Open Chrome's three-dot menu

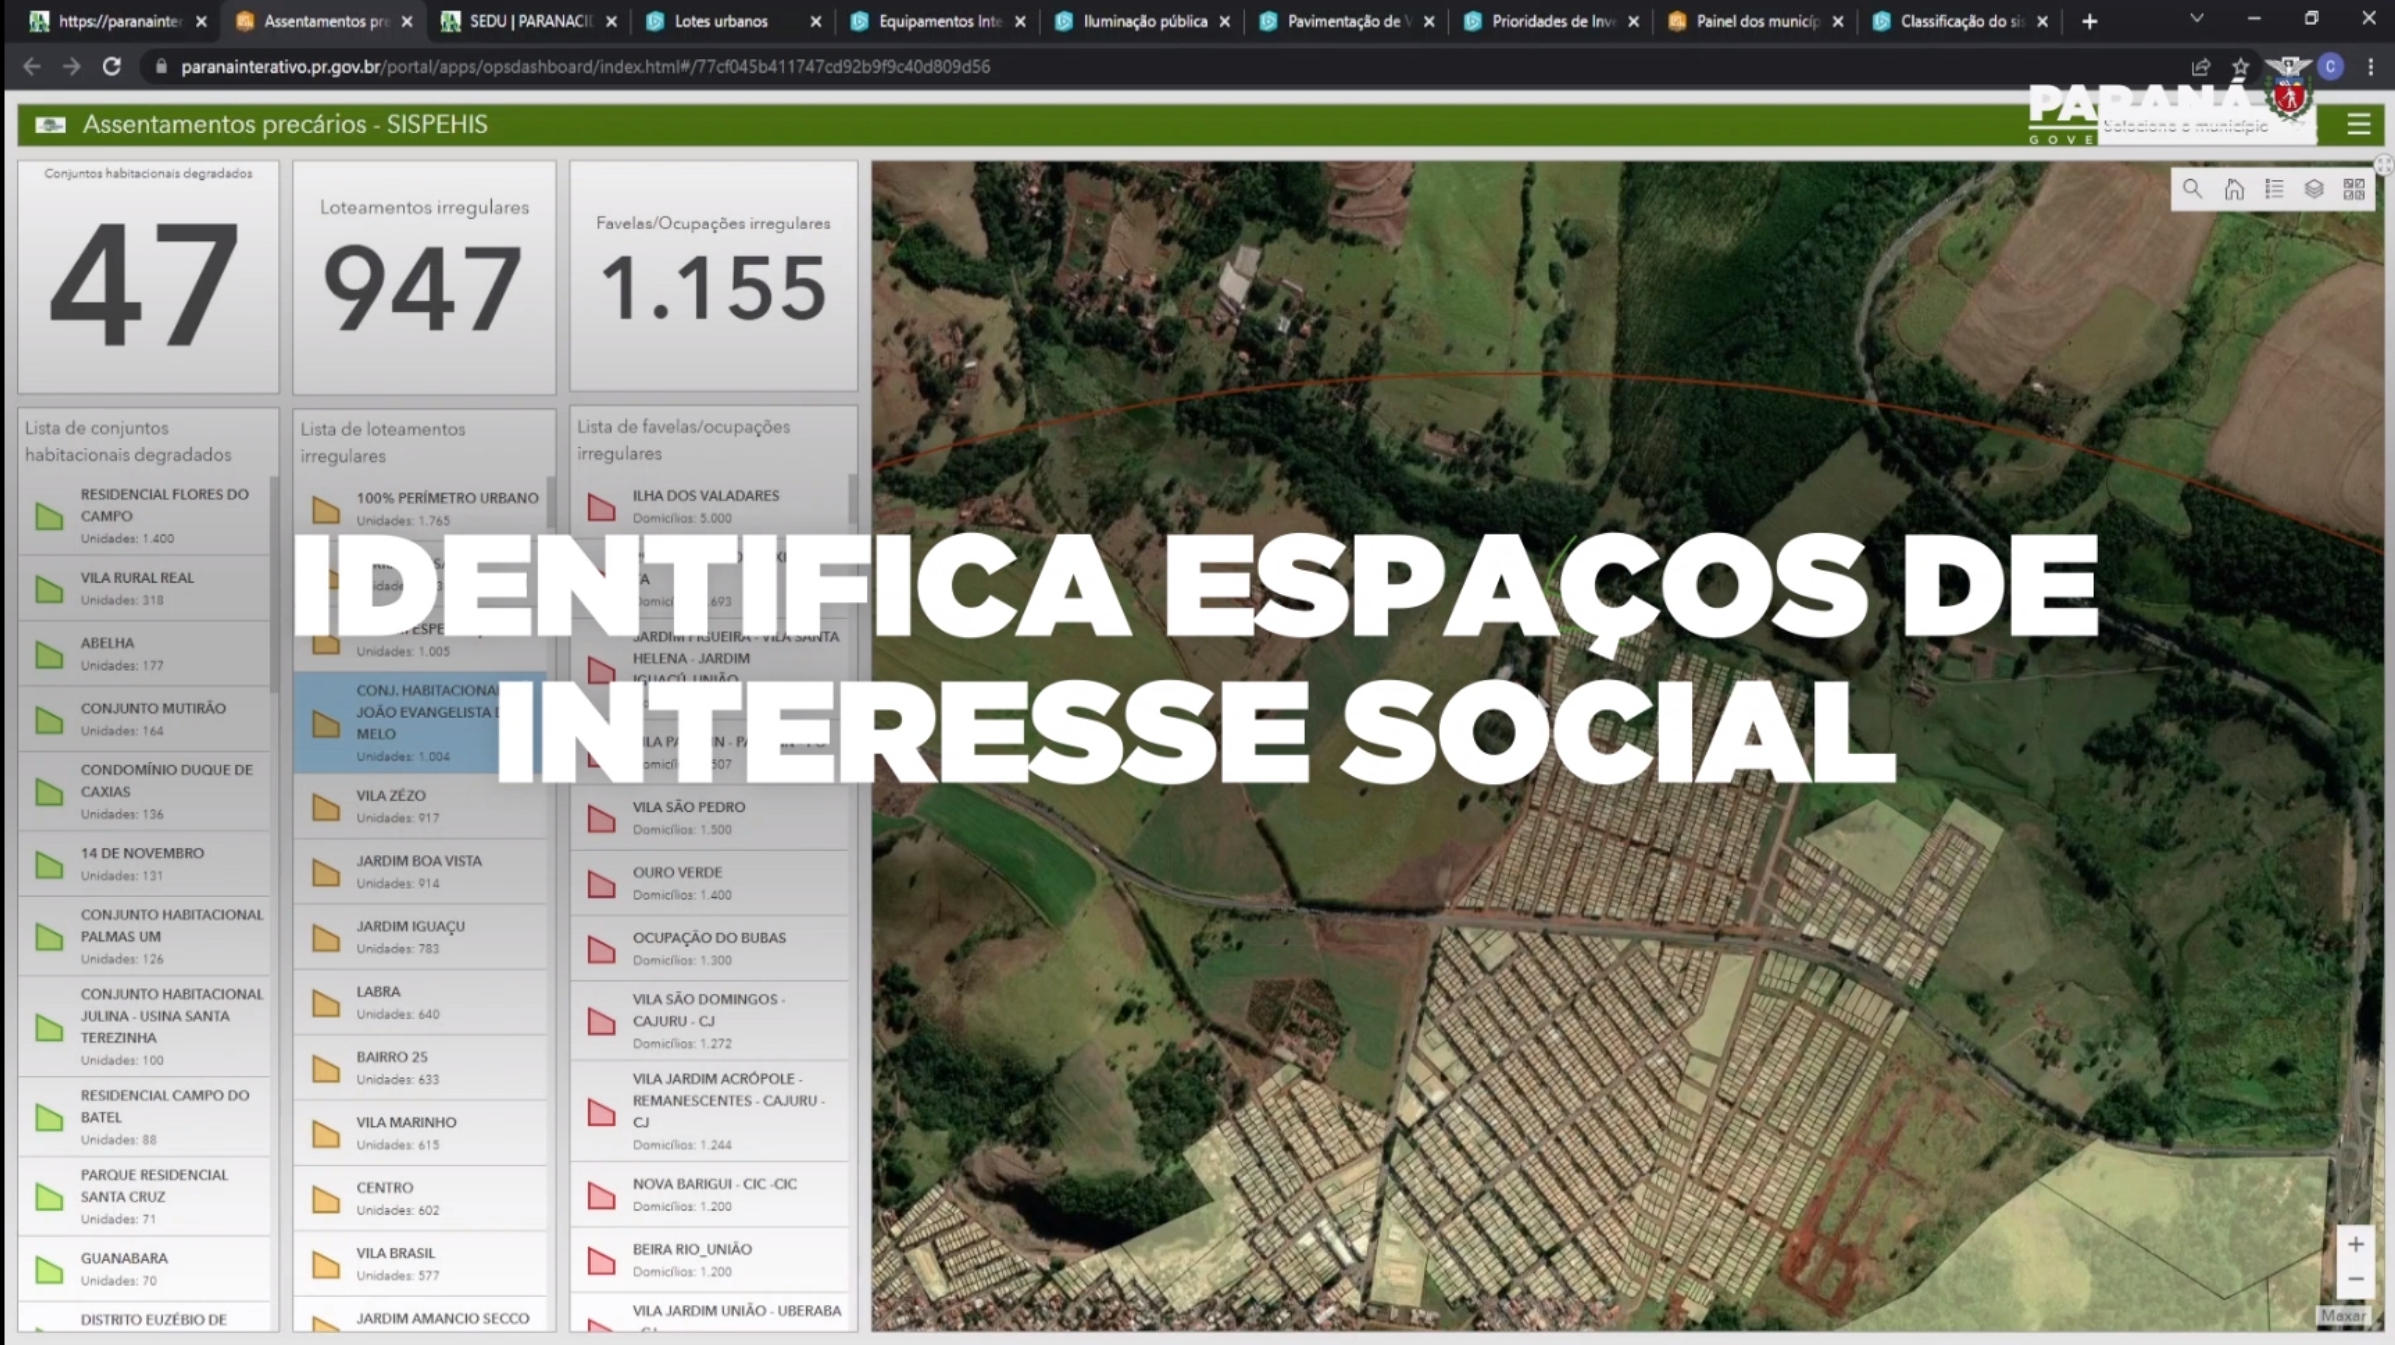point(2371,67)
